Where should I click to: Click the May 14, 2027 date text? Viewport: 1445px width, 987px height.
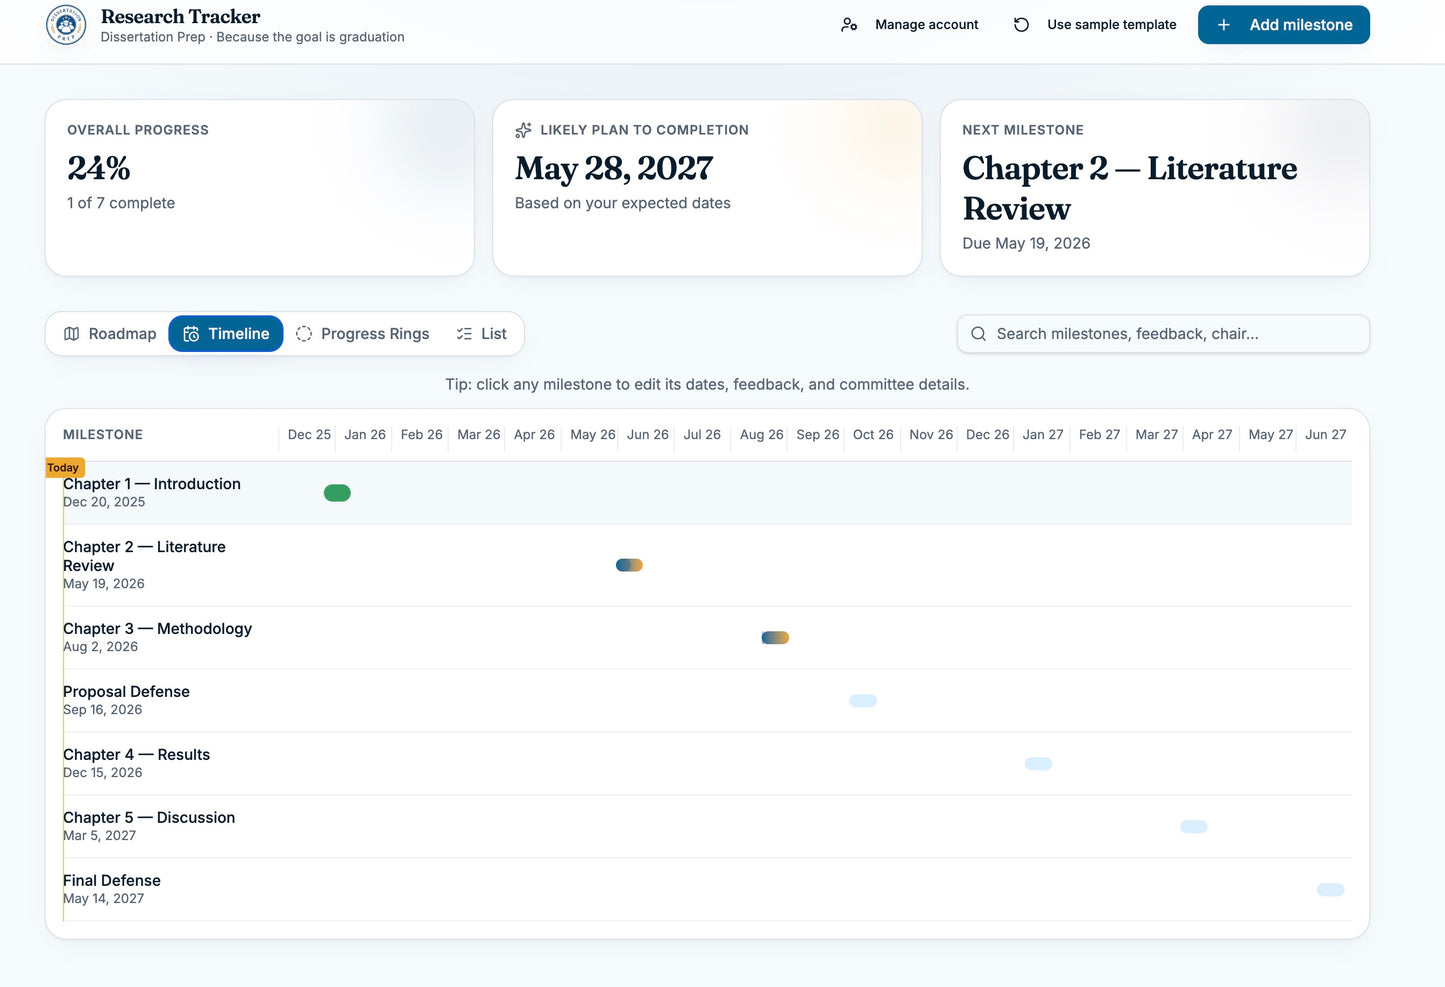click(x=103, y=899)
